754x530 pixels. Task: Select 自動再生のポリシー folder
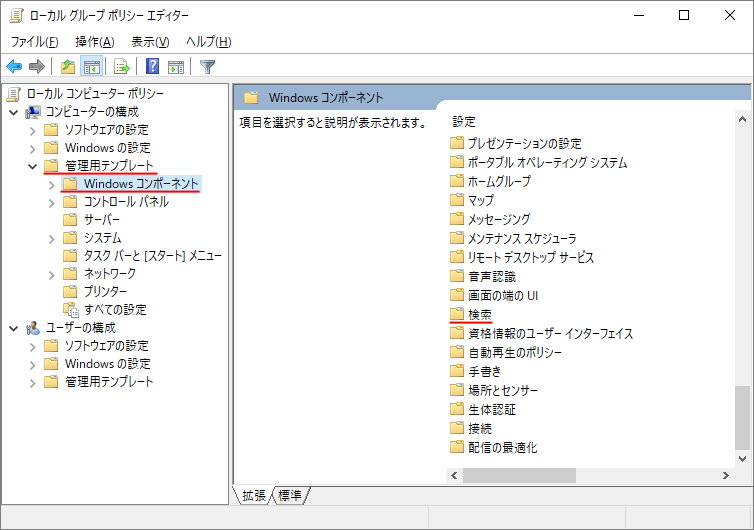[x=515, y=352]
